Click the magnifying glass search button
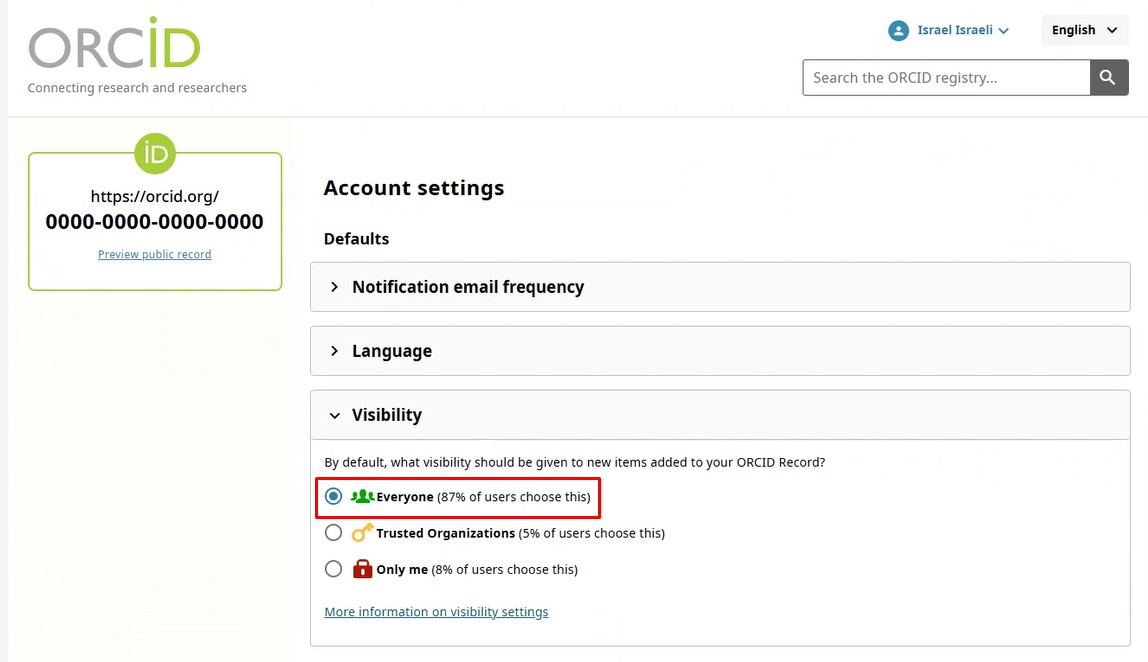This screenshot has width=1148, height=662. pyautogui.click(x=1108, y=78)
